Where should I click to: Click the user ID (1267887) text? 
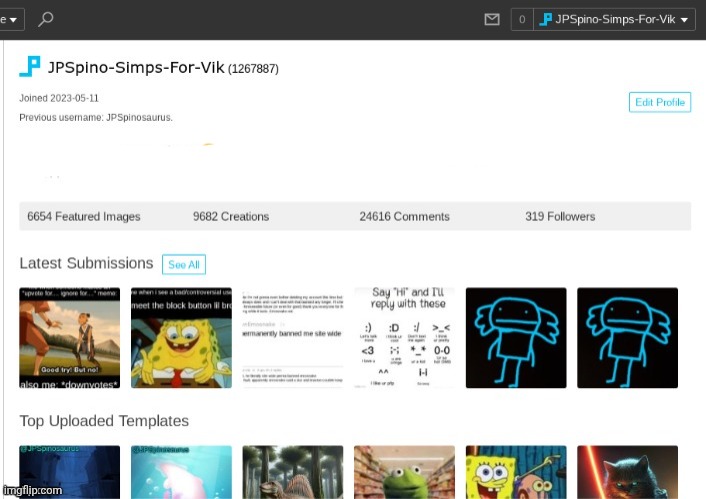coord(253,69)
